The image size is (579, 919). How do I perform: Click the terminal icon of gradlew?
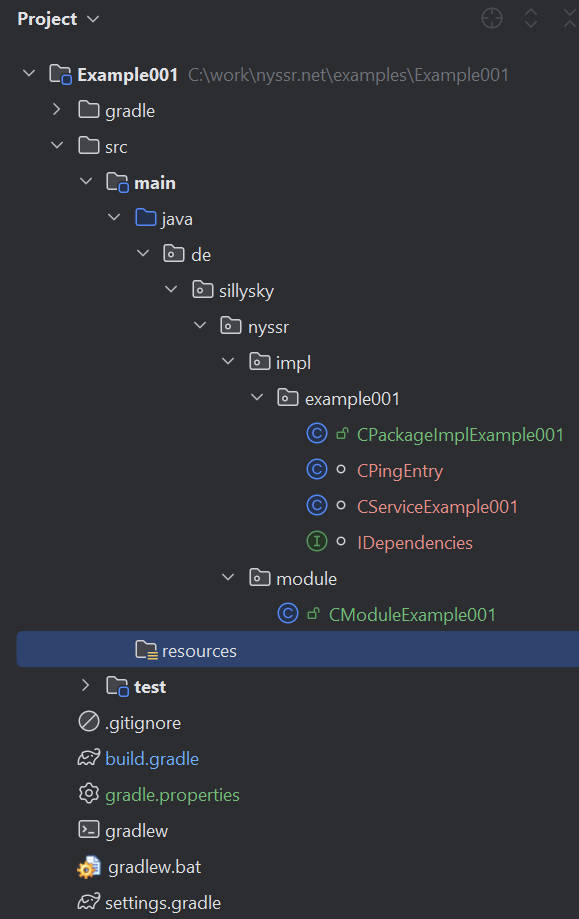tap(88, 829)
